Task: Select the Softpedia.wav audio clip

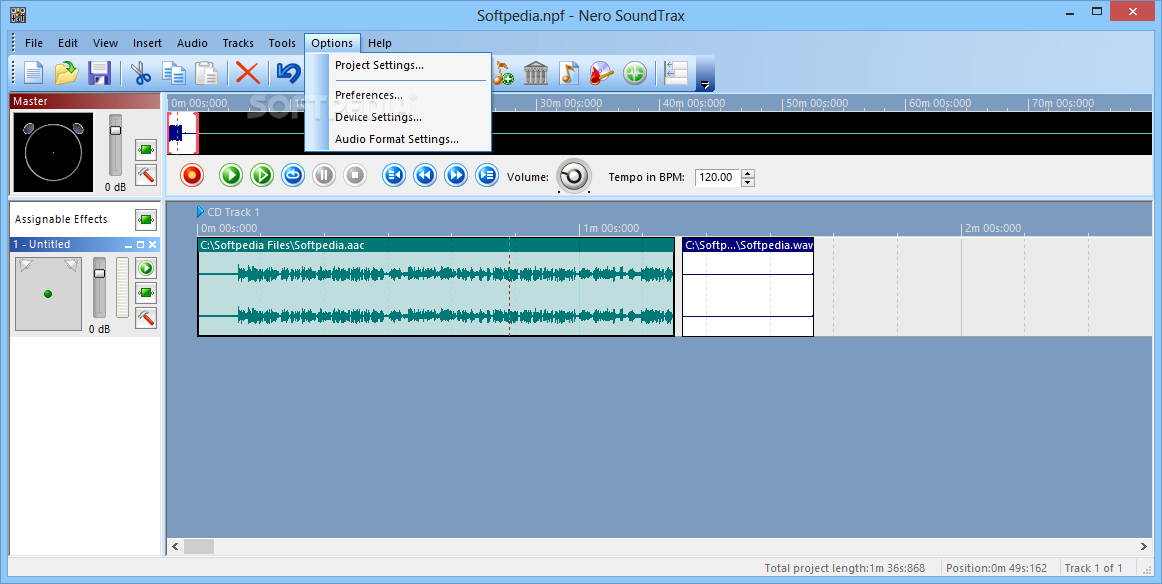Action: [x=748, y=287]
